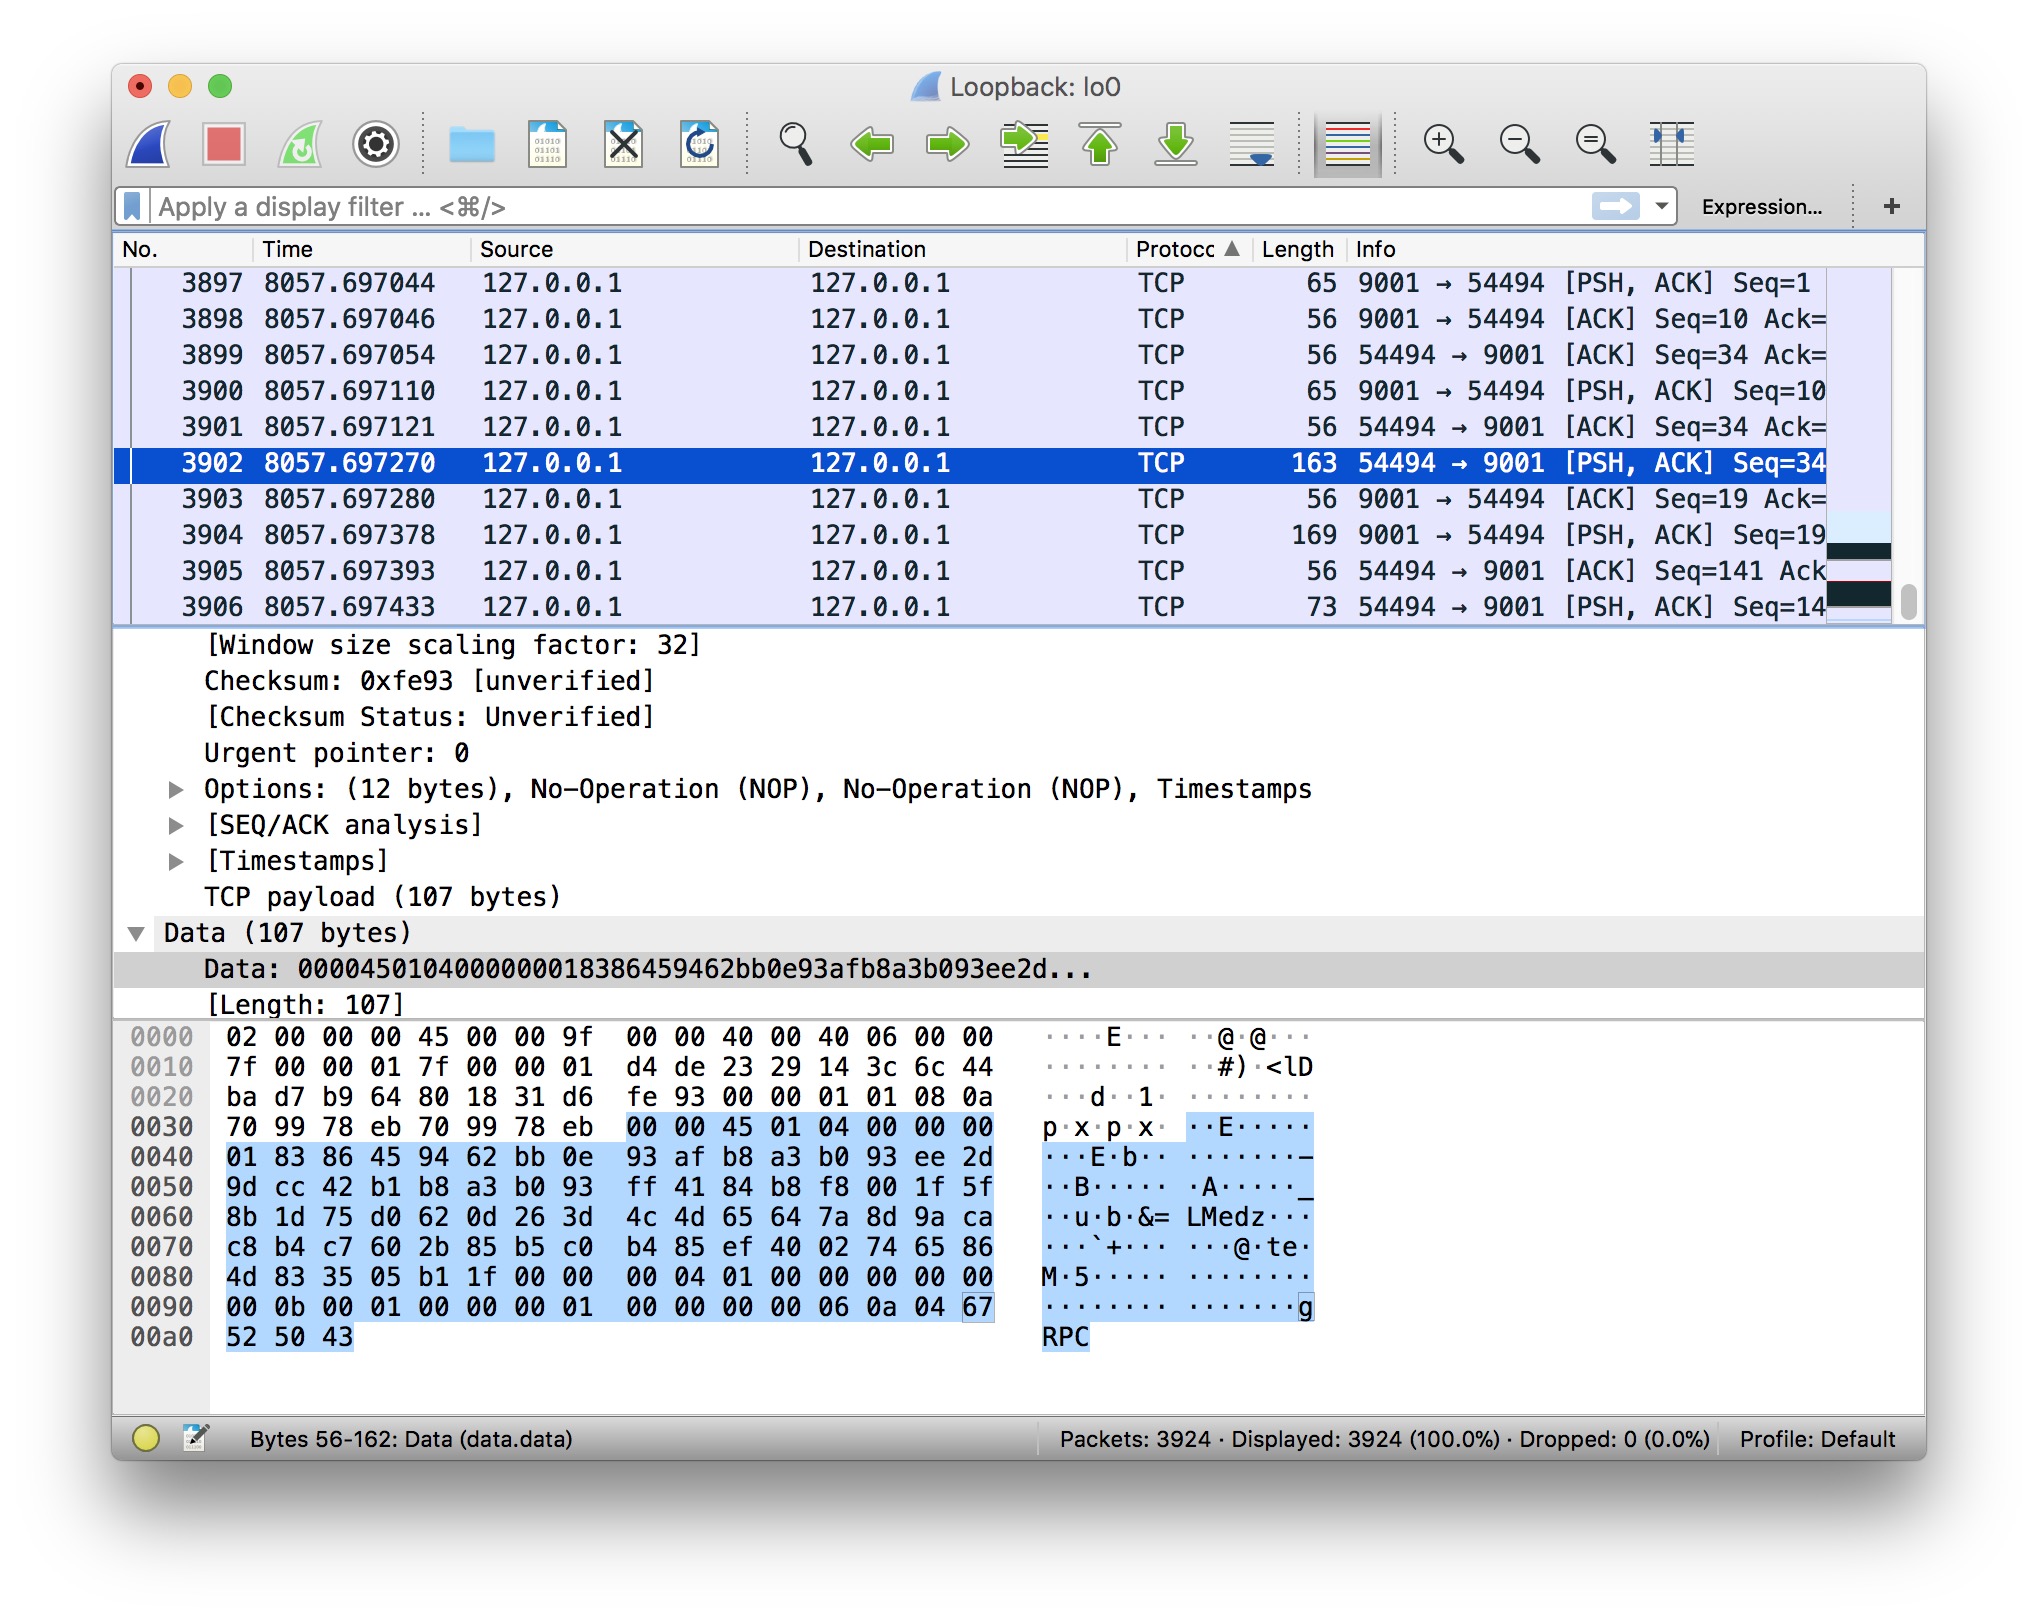2038x1620 pixels.
Task: Click in the display filter field
Action: pyautogui.click(x=860, y=207)
